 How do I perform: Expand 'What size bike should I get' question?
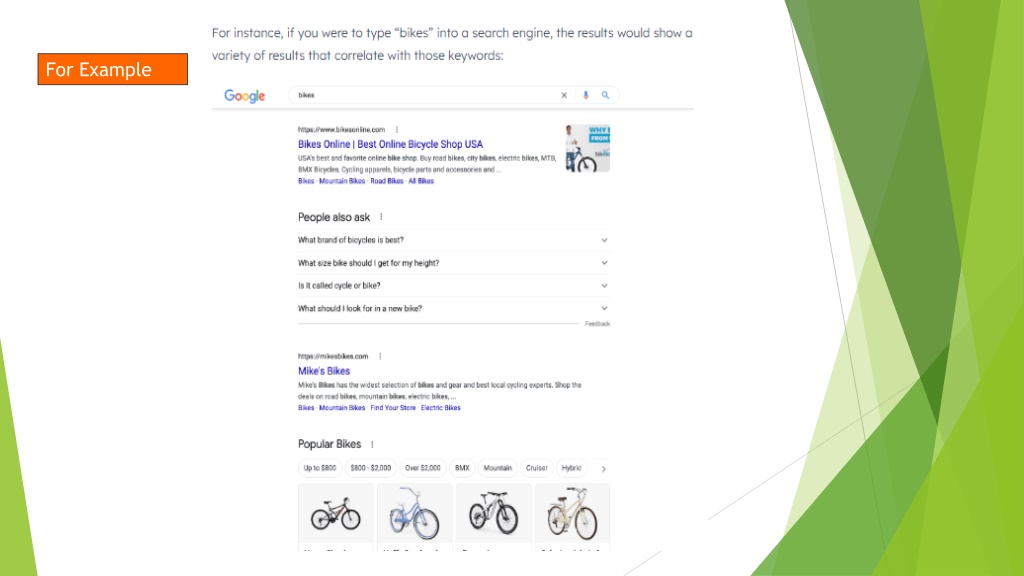(453, 263)
